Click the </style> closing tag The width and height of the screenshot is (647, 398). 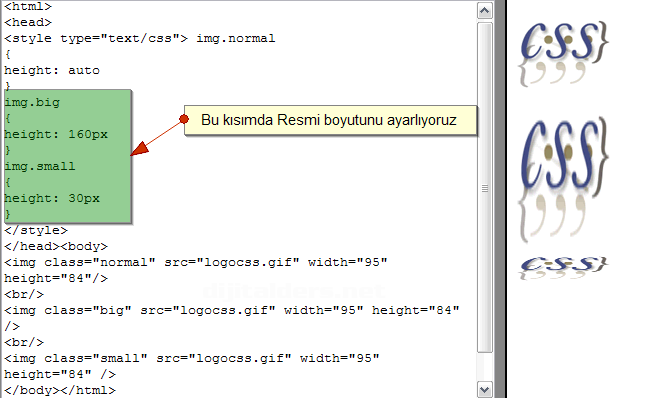point(36,230)
